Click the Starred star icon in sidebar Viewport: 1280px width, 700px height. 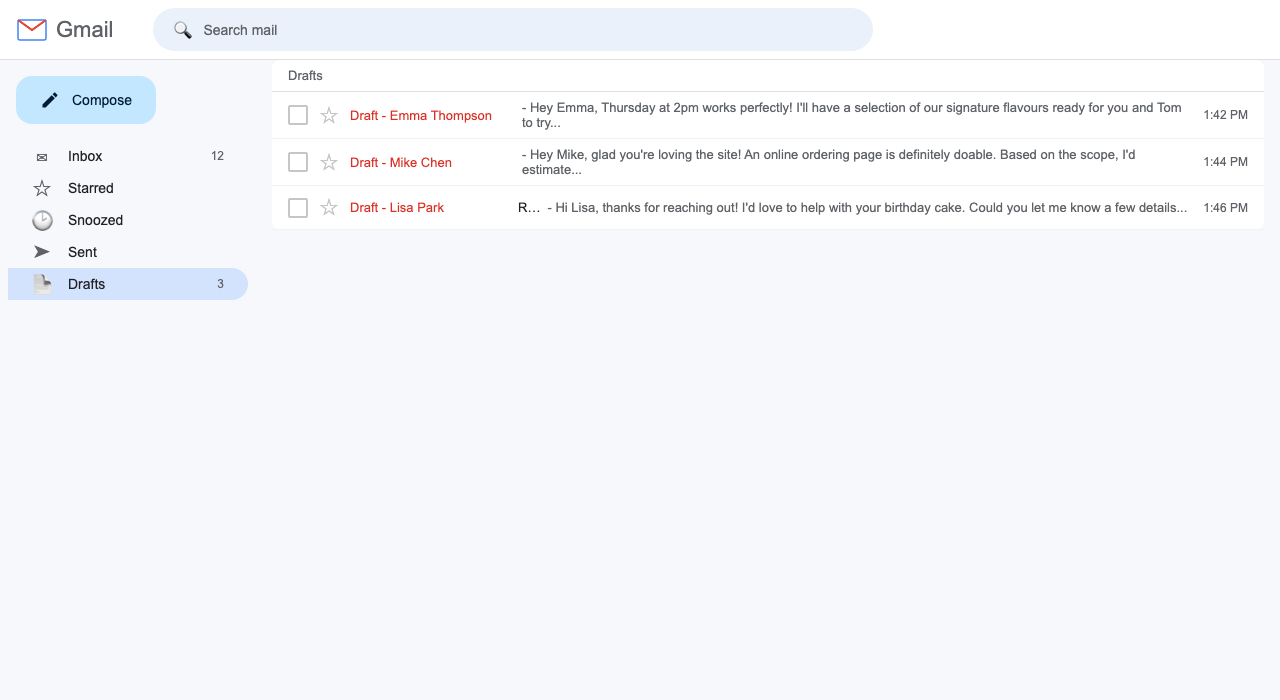[x=42, y=188]
